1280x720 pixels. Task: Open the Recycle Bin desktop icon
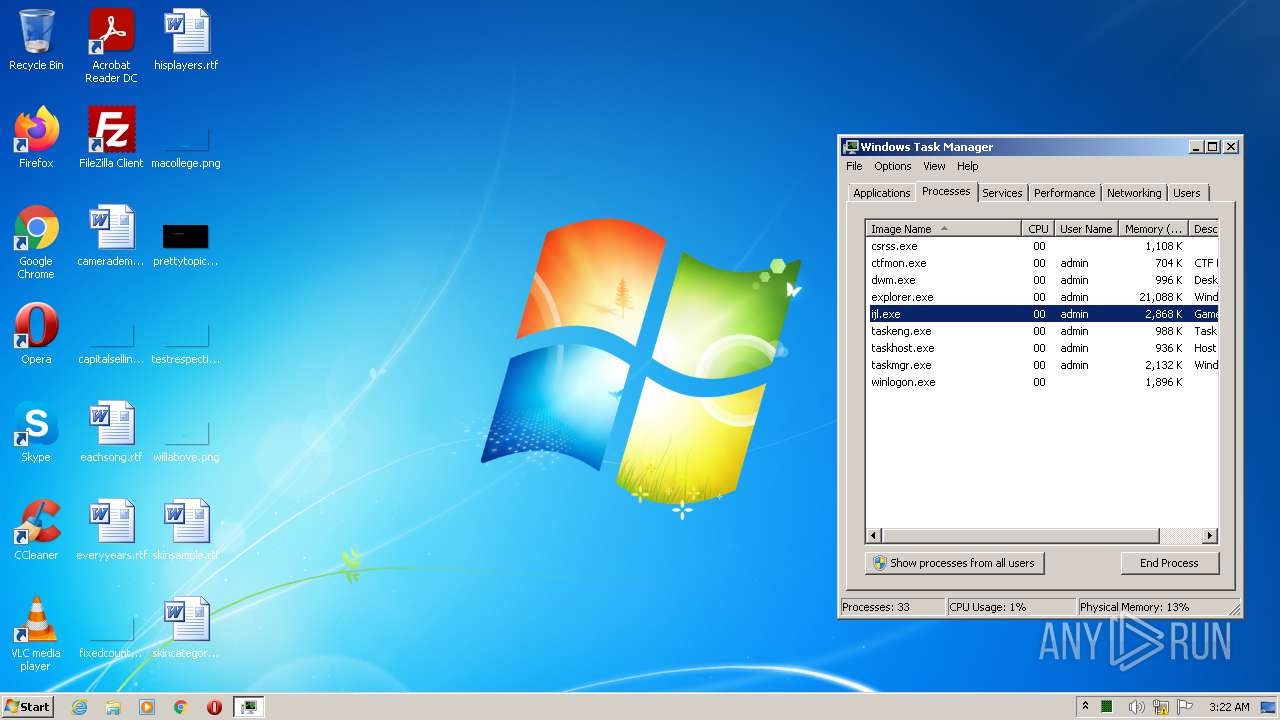[x=36, y=40]
